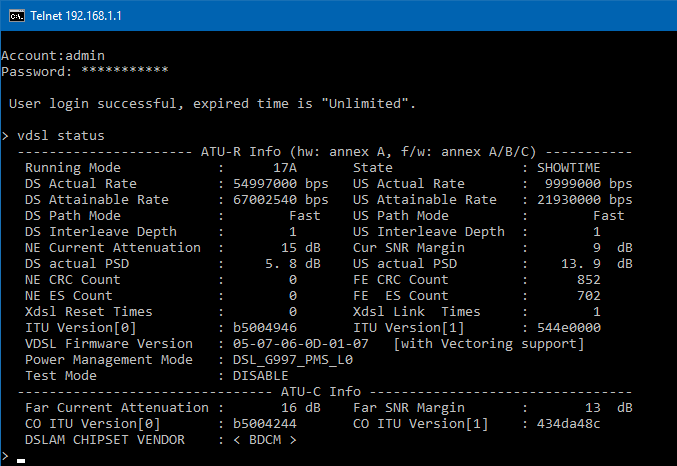This screenshot has width=677, height=466.
Task: Click the masked password asterisks
Action: tap(125, 70)
